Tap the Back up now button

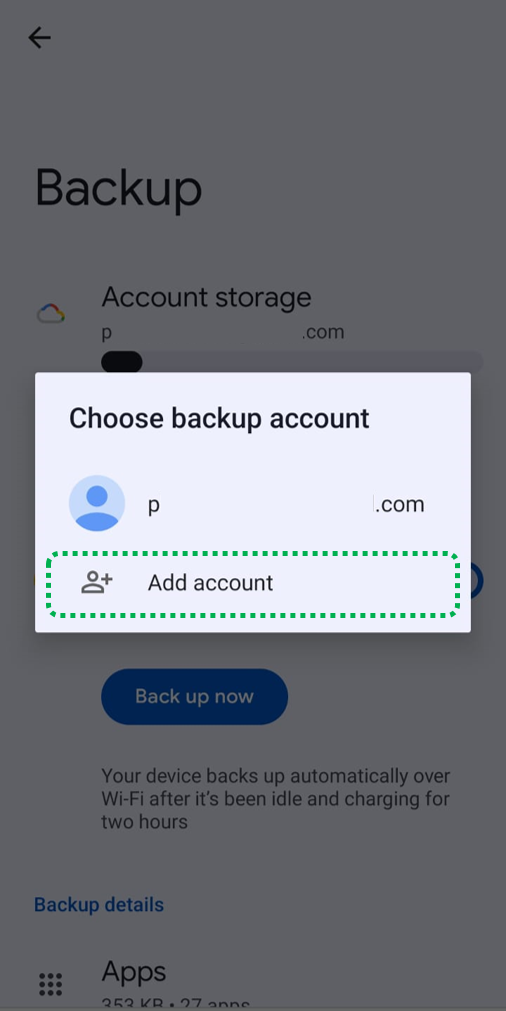194,696
